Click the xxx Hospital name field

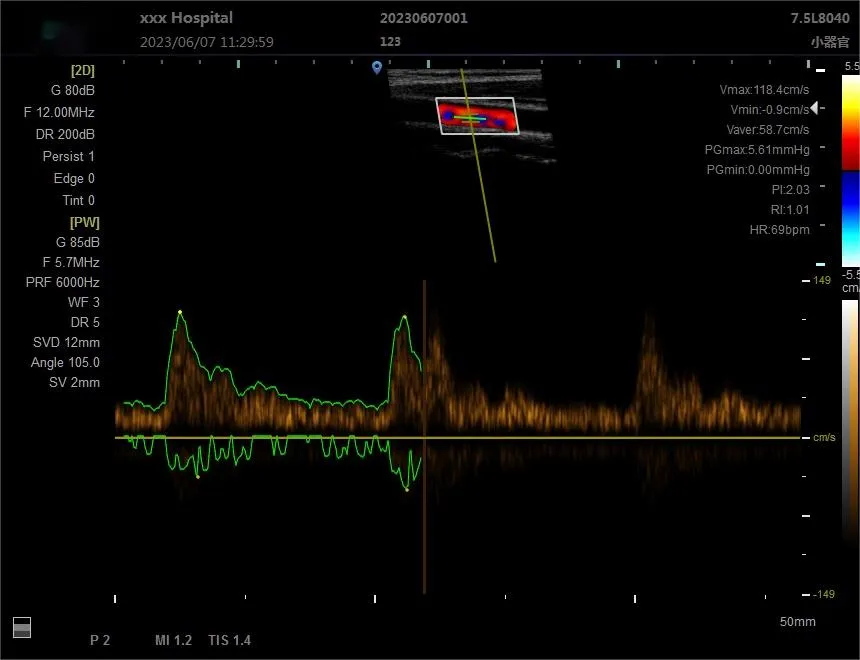pyautogui.click(x=186, y=18)
